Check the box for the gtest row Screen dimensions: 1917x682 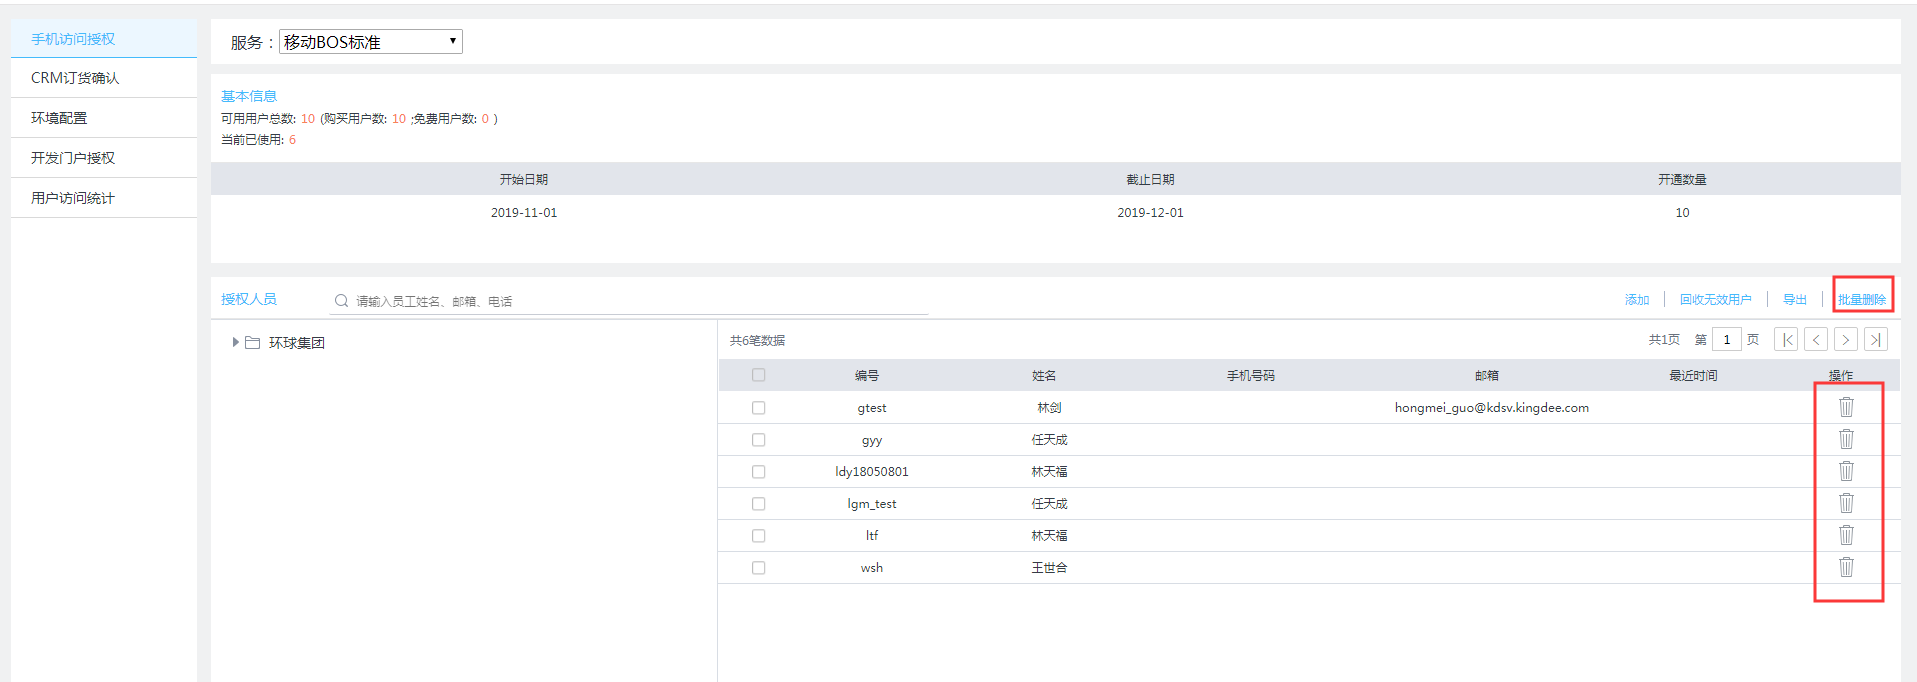click(x=758, y=408)
